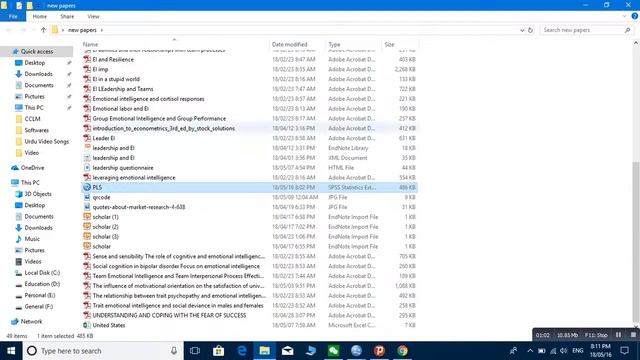The height and width of the screenshot is (360, 640).
Task: Click the search magnifier icon
Action: click(627, 30)
